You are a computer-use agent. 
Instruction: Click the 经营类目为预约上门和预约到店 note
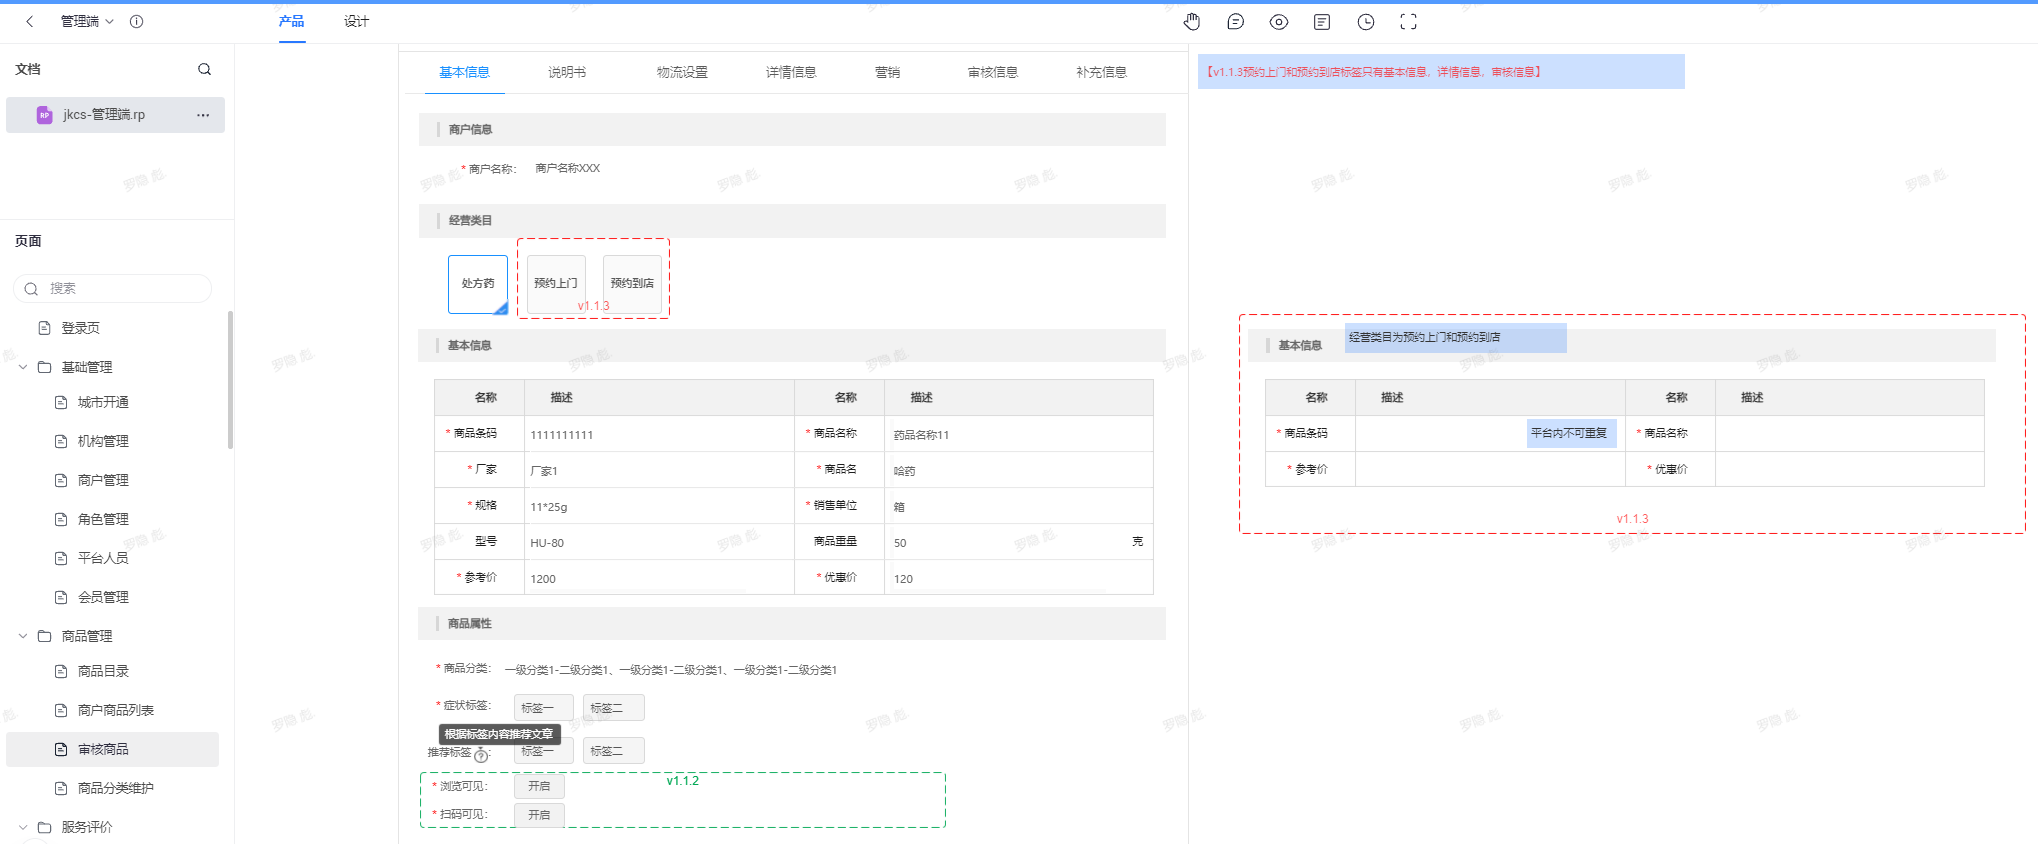click(1455, 338)
